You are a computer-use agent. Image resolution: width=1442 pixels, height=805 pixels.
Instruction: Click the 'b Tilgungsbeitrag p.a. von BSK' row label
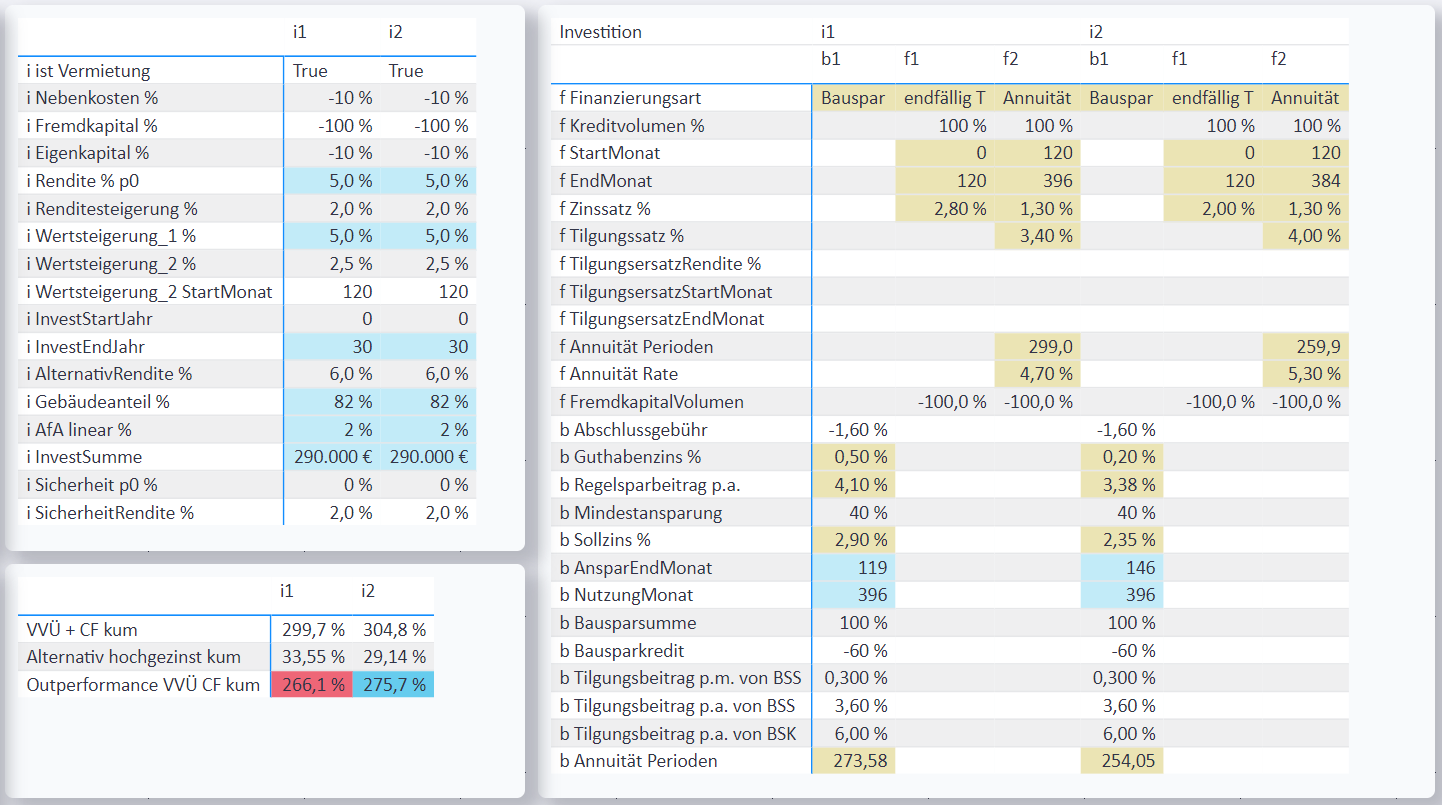[678, 733]
